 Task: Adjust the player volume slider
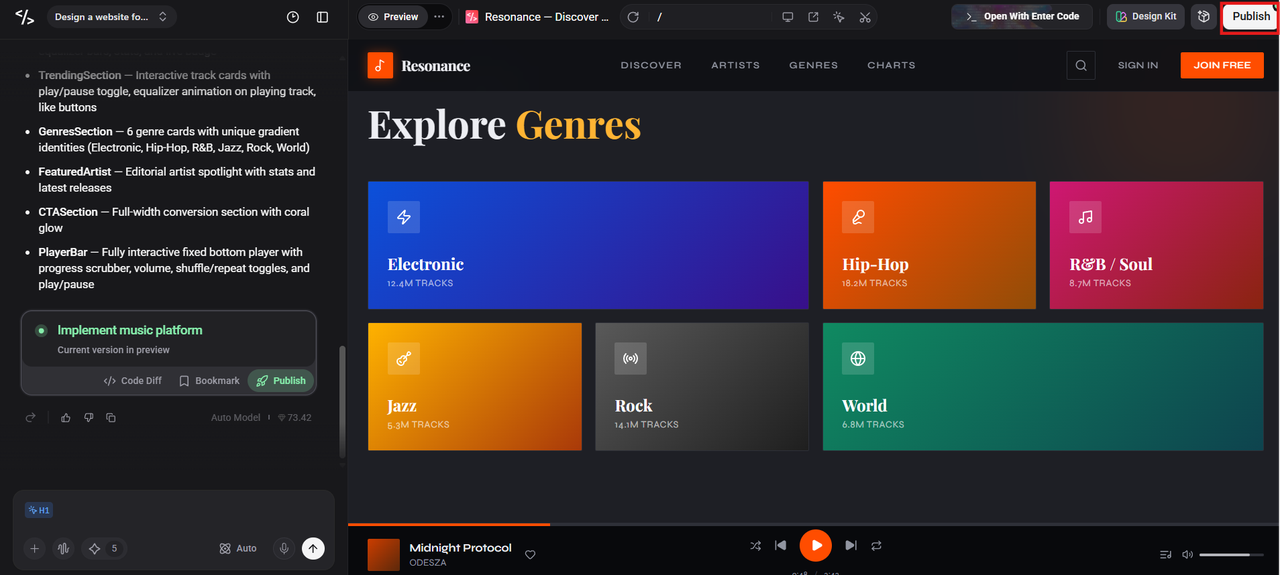(x=1231, y=554)
